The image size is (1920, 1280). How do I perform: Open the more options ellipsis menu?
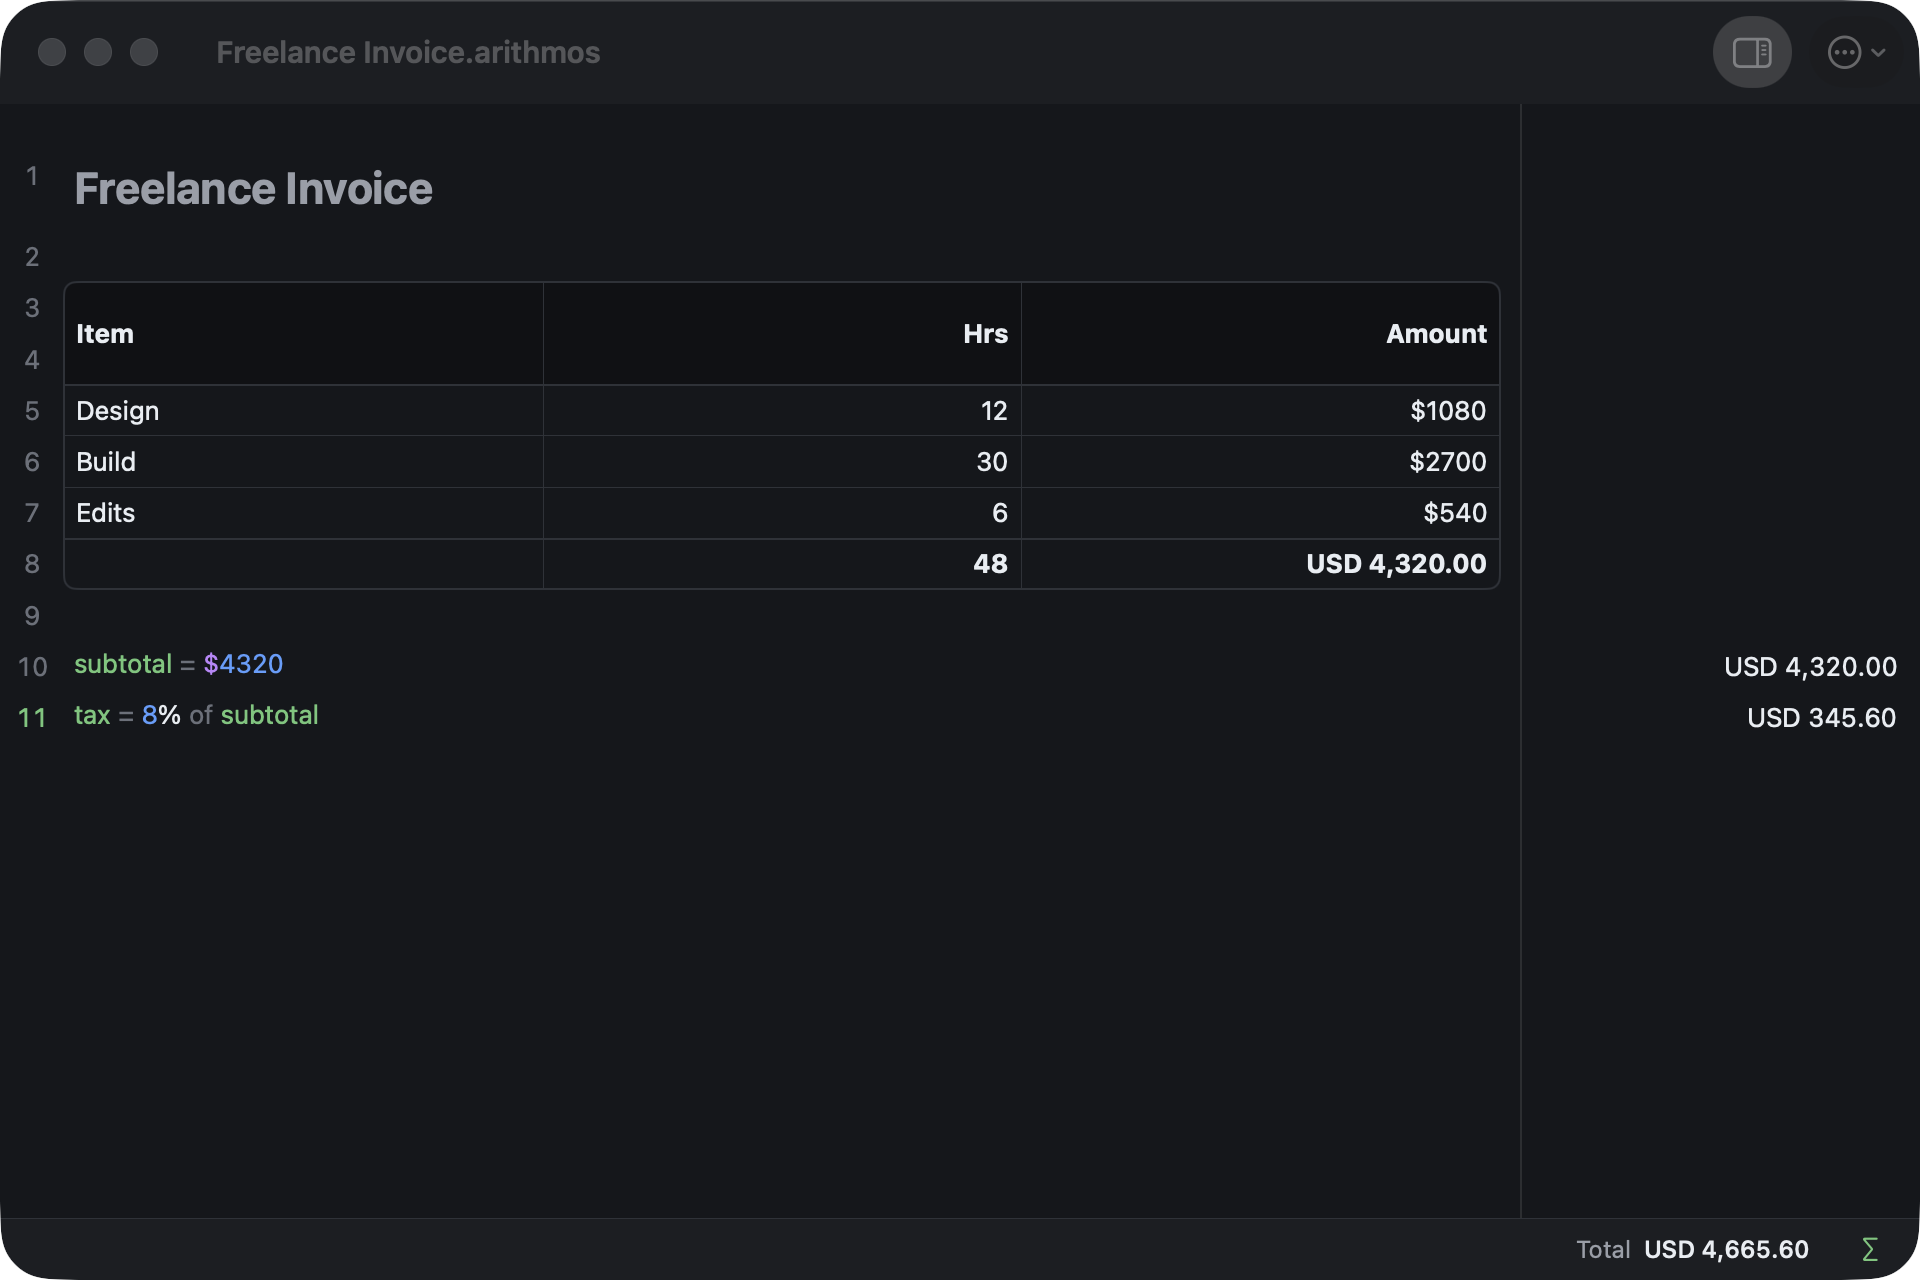pos(1856,52)
